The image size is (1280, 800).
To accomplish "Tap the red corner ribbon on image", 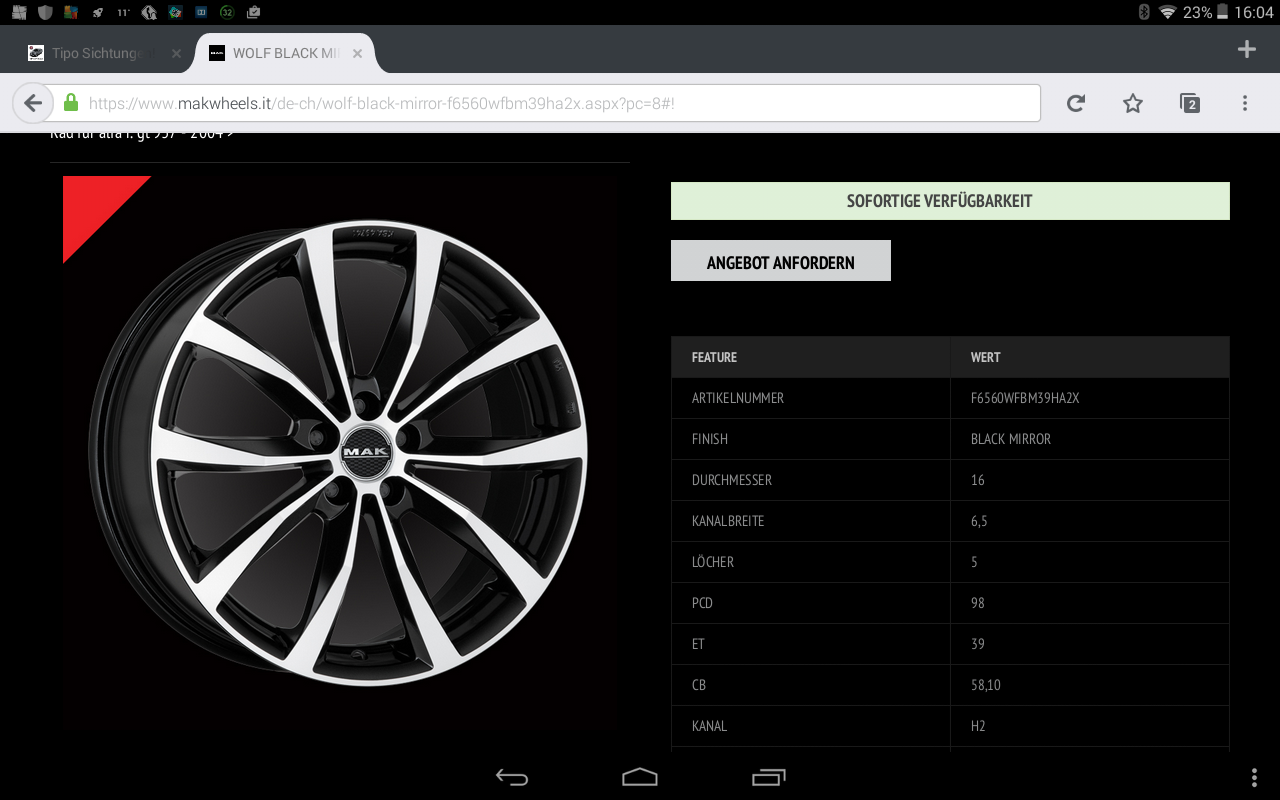I will (x=92, y=205).
